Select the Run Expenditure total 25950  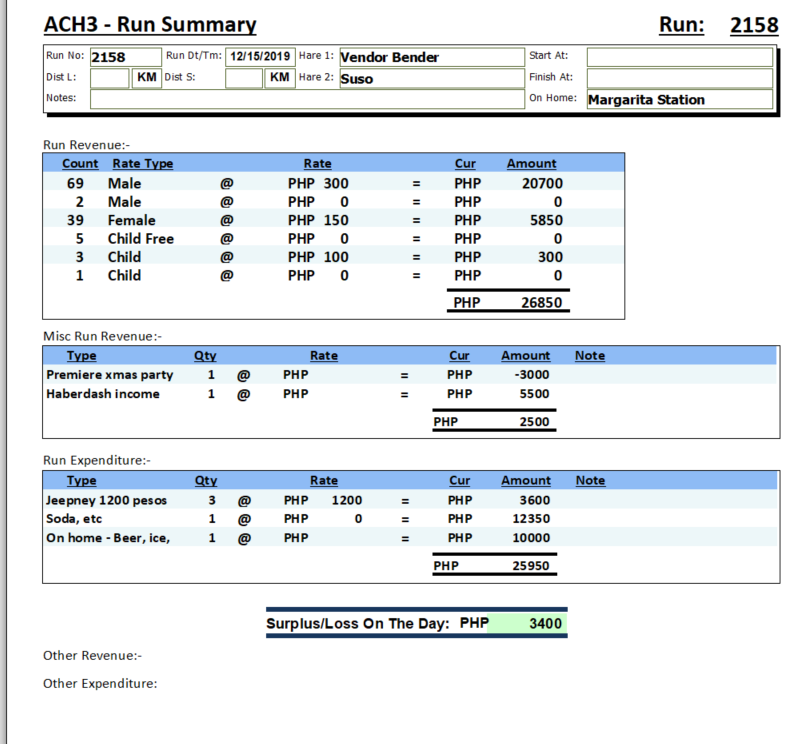click(x=530, y=567)
